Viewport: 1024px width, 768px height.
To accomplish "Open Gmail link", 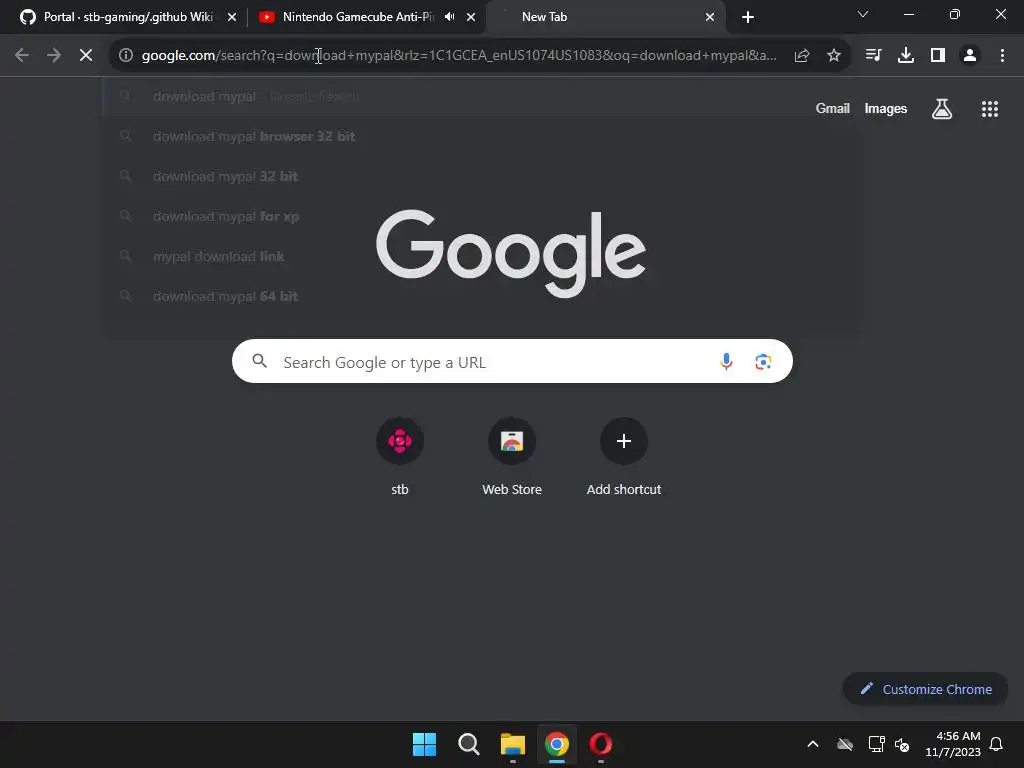I will point(832,108).
